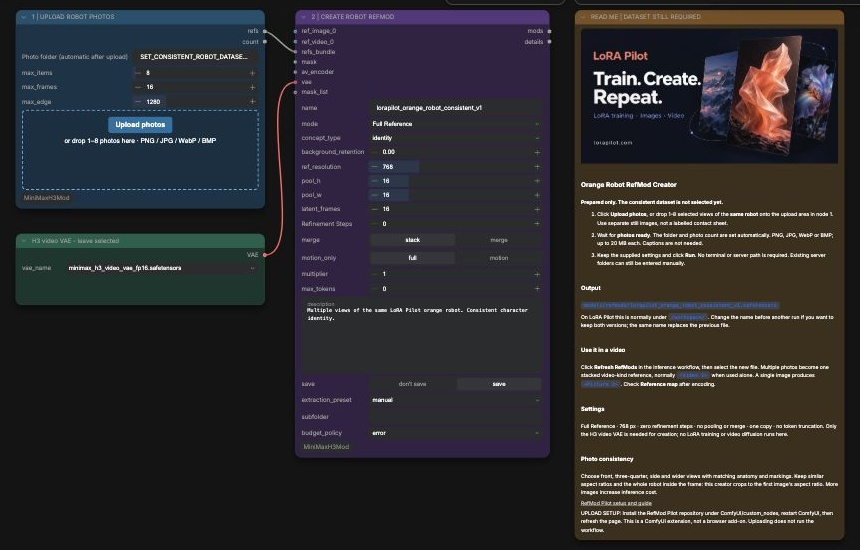Screen dimensions: 860x550
Task: Decrease pool_w with minus icon
Action: click(375, 195)
